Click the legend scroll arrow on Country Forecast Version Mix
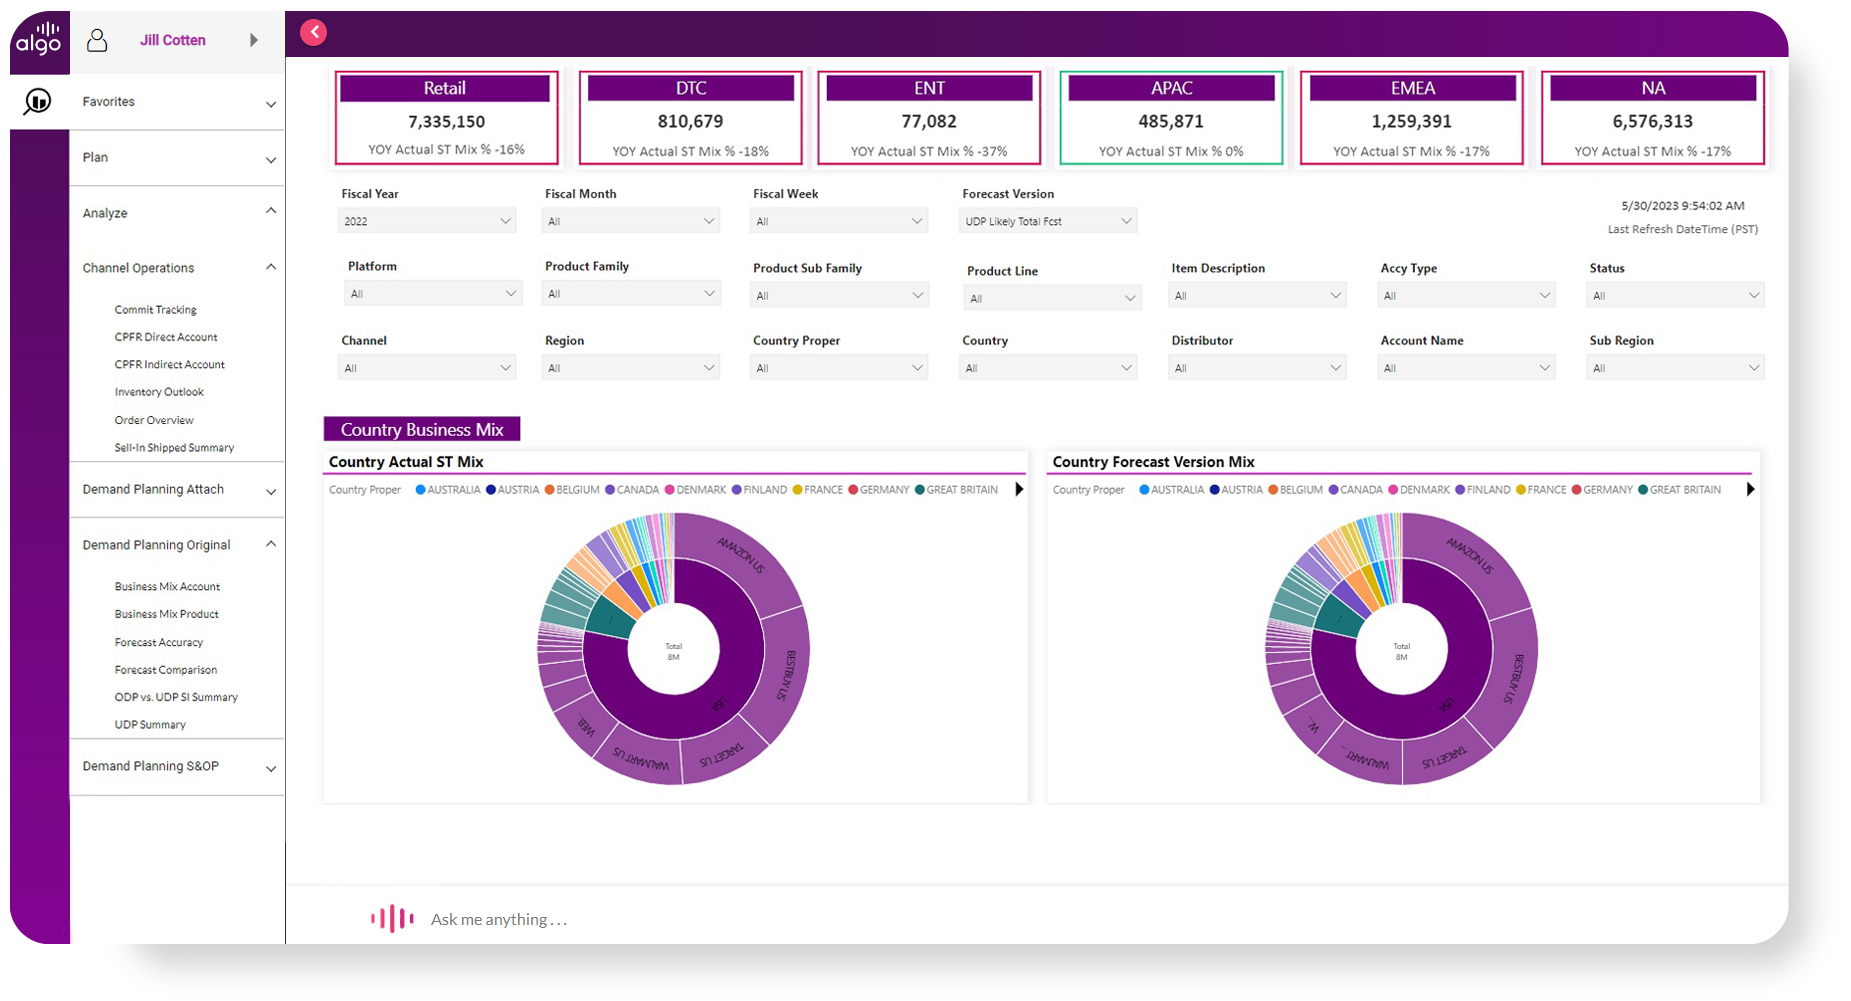 (1750, 489)
